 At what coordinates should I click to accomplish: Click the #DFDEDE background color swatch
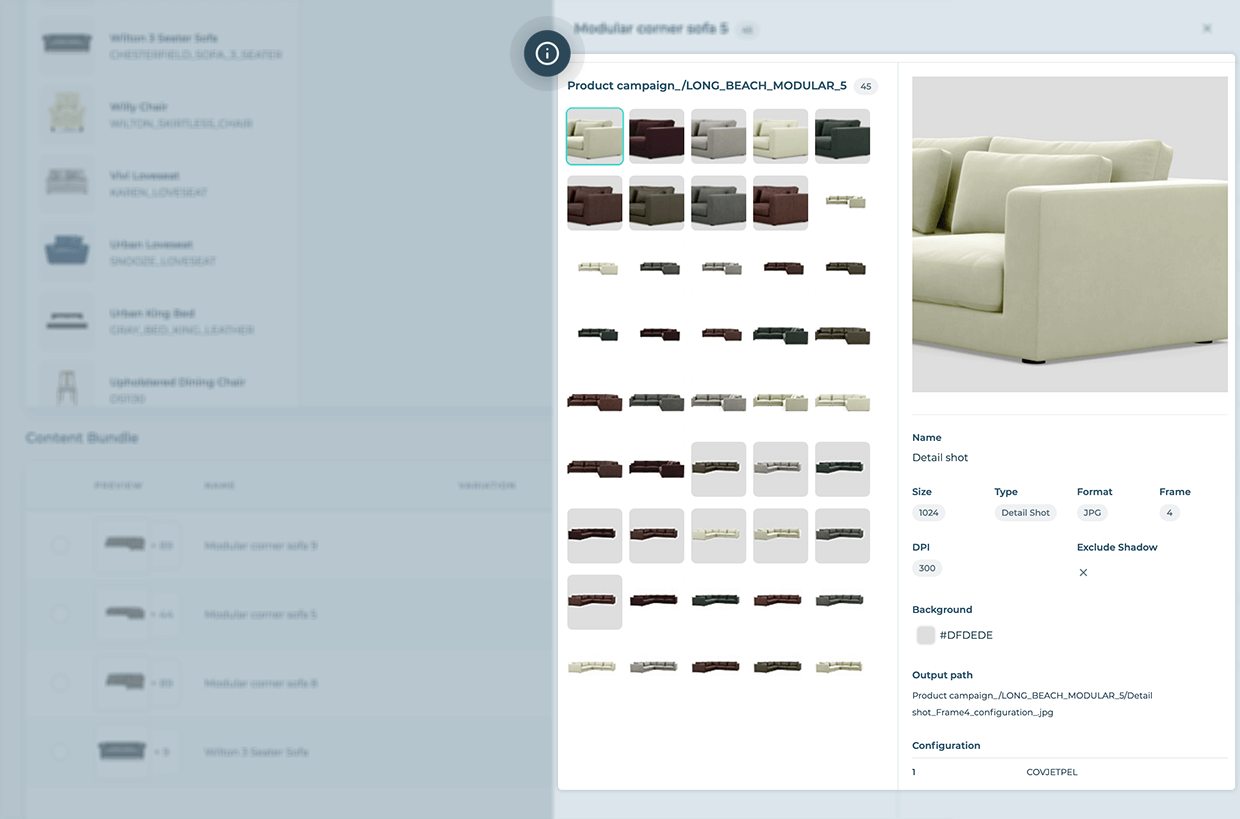click(x=925, y=635)
